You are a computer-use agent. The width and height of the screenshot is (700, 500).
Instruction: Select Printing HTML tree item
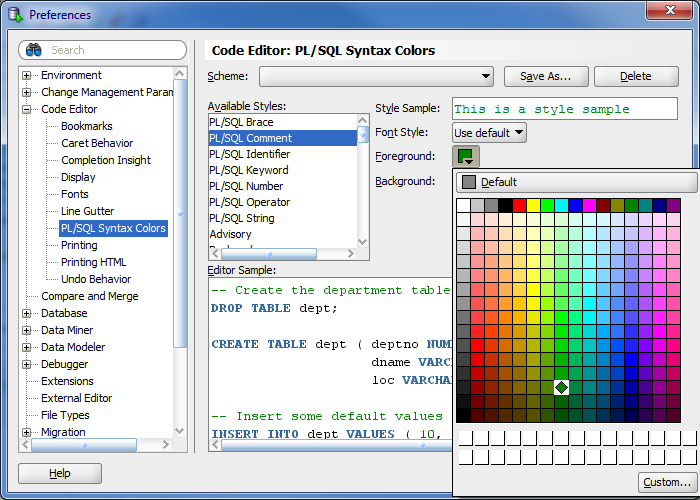coord(93,262)
